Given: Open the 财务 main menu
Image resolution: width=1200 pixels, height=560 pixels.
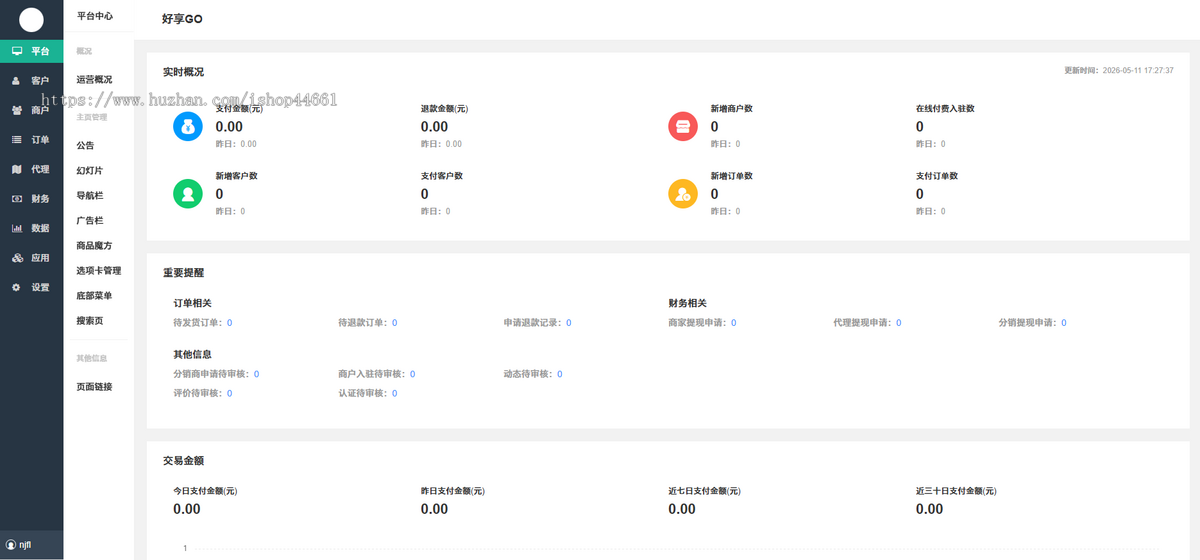Looking at the screenshot, I should click(x=32, y=199).
